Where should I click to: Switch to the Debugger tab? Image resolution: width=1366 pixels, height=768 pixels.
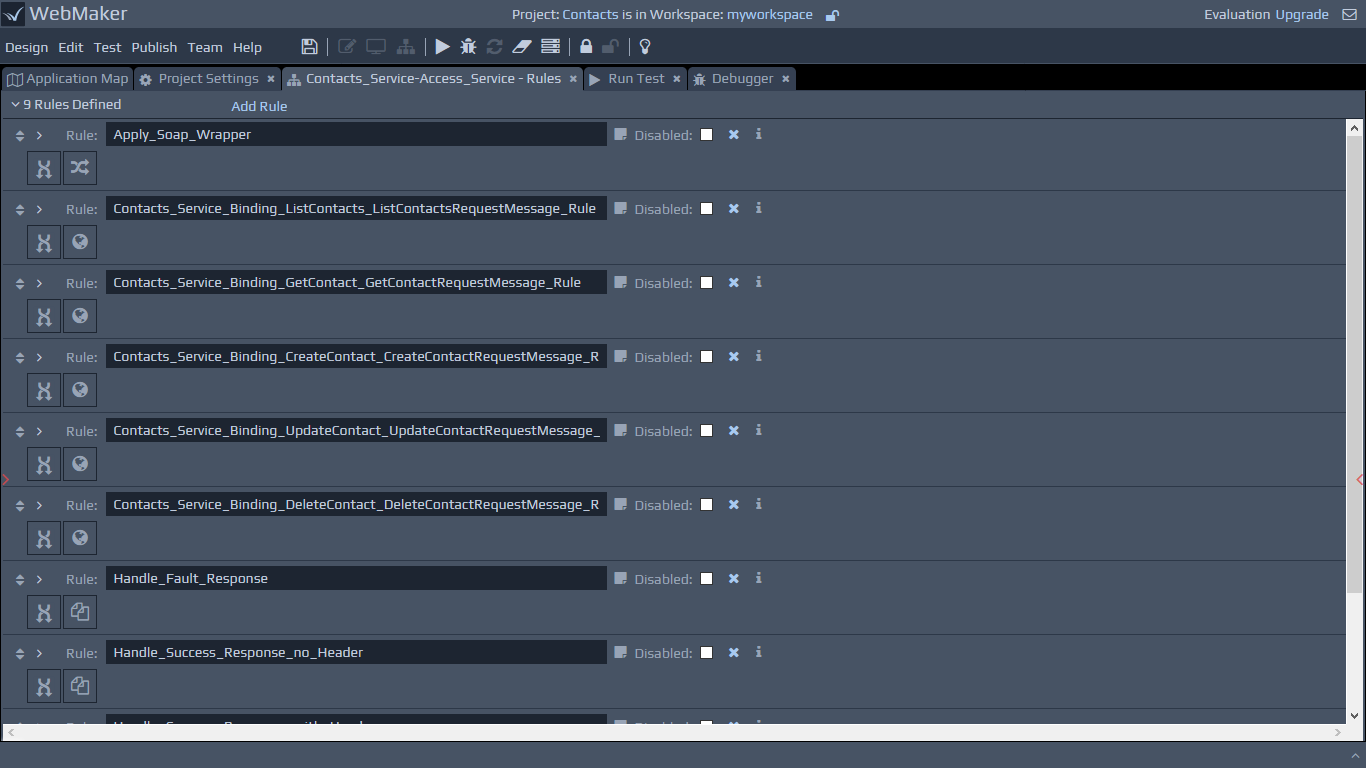coord(742,79)
